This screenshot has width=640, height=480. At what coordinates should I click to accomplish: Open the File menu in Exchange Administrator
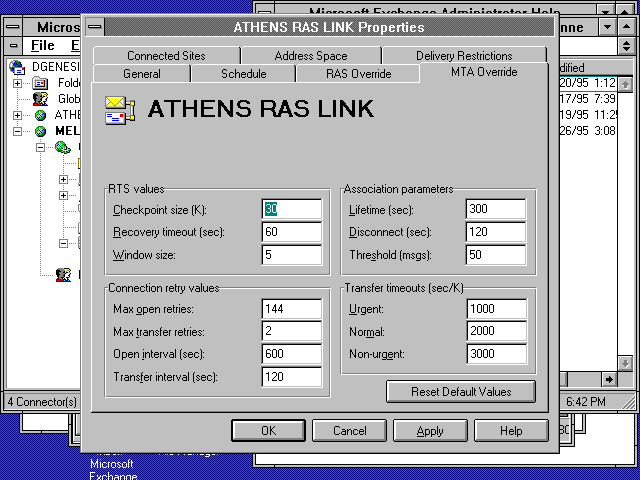click(x=43, y=45)
